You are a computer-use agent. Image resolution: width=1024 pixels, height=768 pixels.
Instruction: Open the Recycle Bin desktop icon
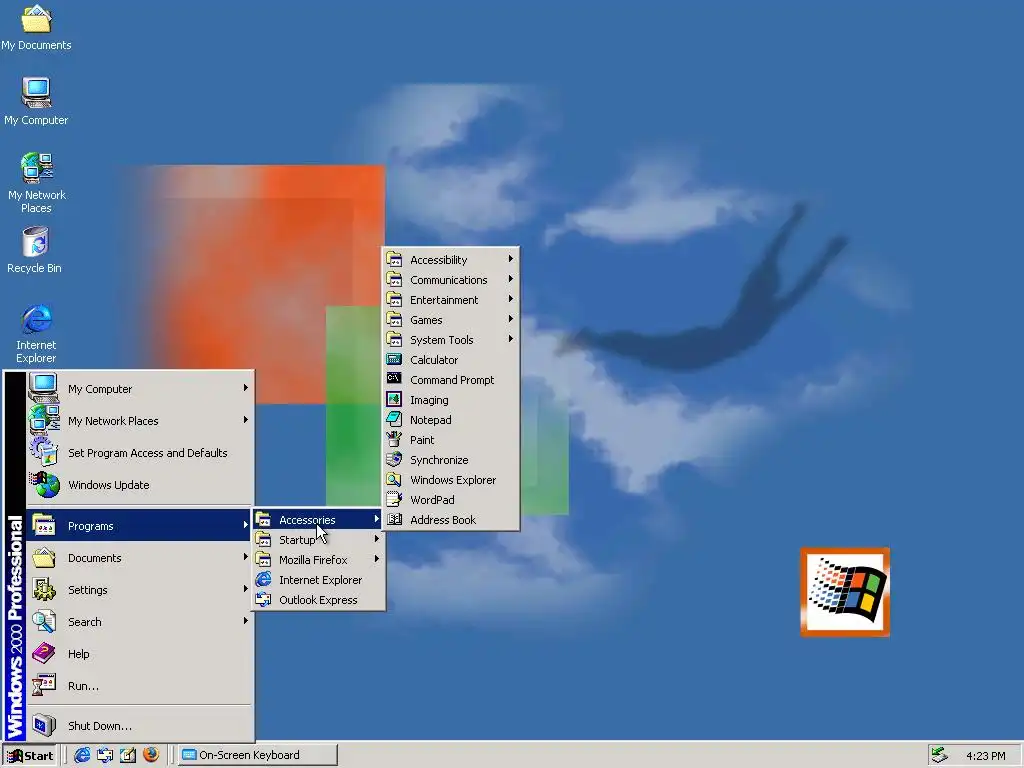tap(35, 249)
